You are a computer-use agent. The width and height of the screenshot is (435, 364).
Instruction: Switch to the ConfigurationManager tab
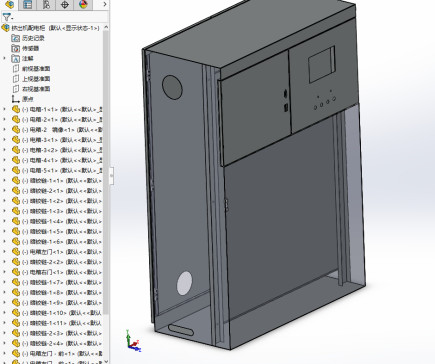click(x=46, y=4)
